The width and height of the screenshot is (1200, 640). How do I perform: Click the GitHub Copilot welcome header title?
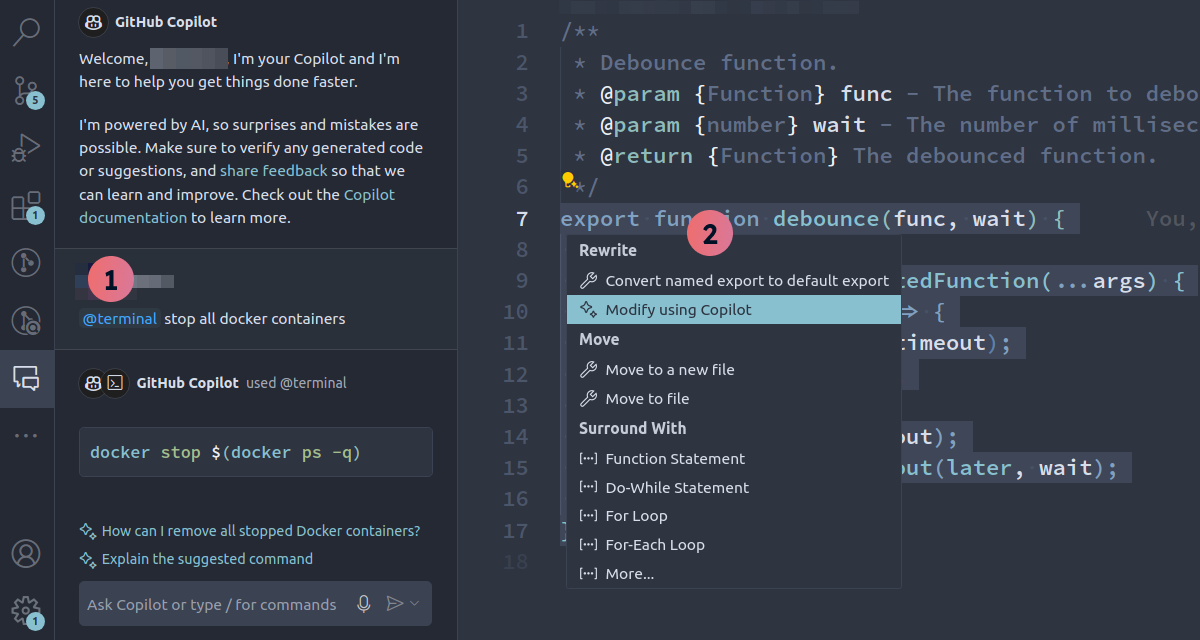(166, 21)
